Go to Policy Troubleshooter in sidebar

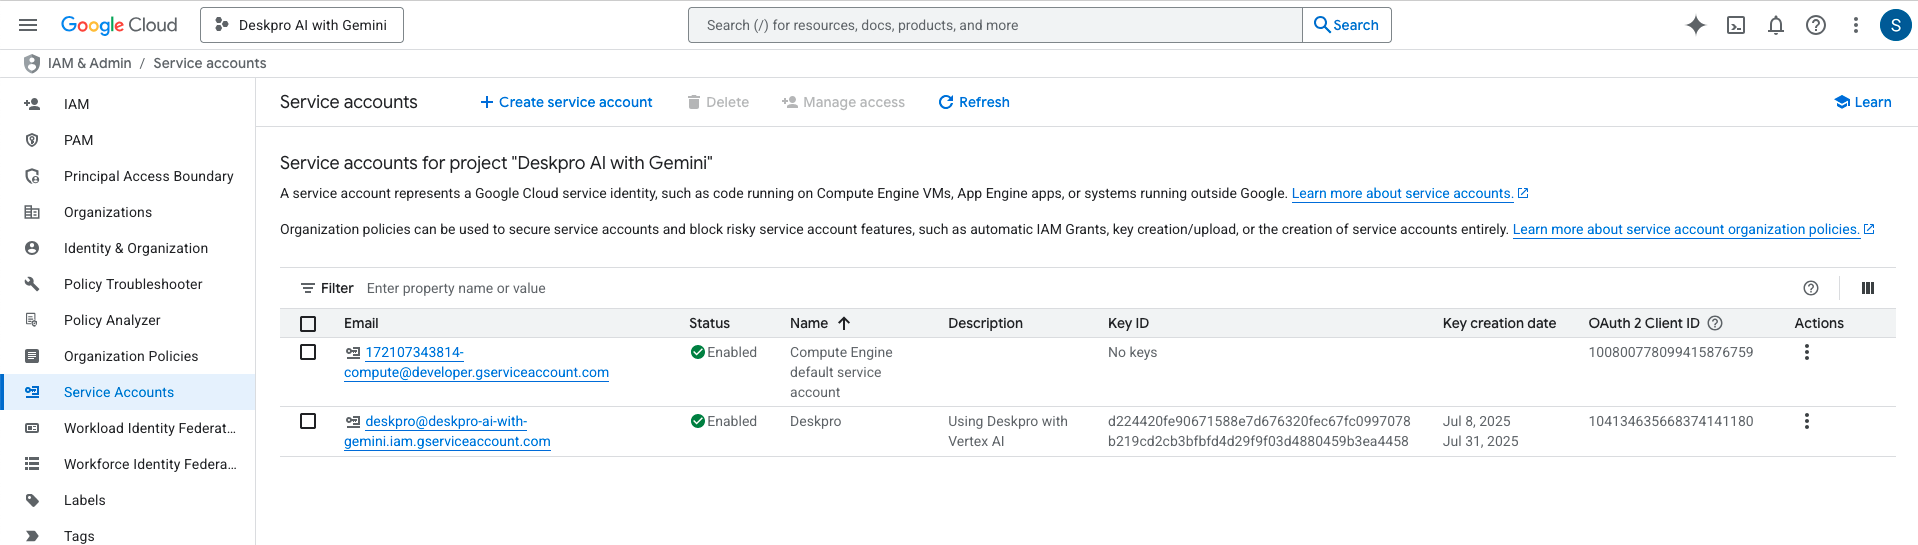click(x=133, y=284)
